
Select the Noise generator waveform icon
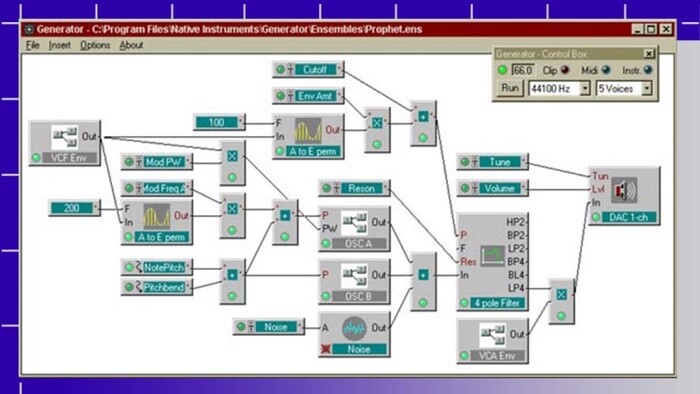[354, 328]
